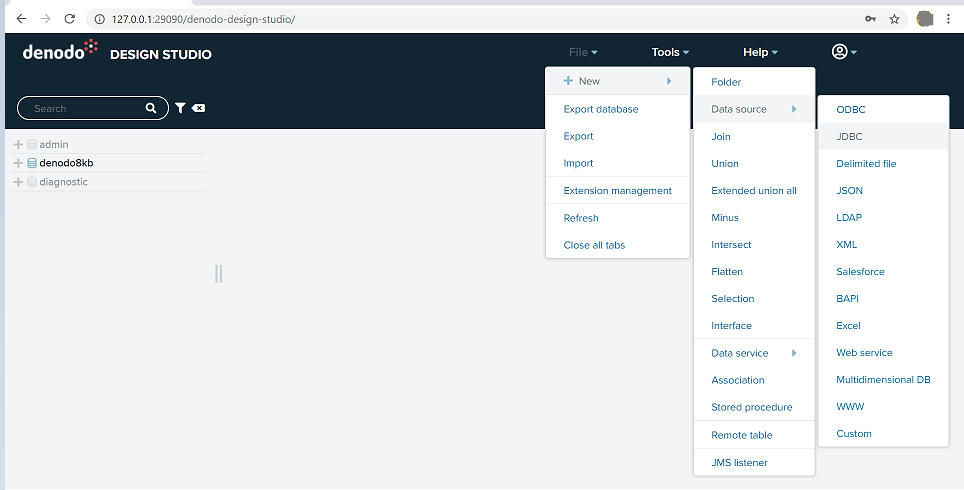Click the admin database icon
Viewport: 964px width, 490px height.
[32, 144]
